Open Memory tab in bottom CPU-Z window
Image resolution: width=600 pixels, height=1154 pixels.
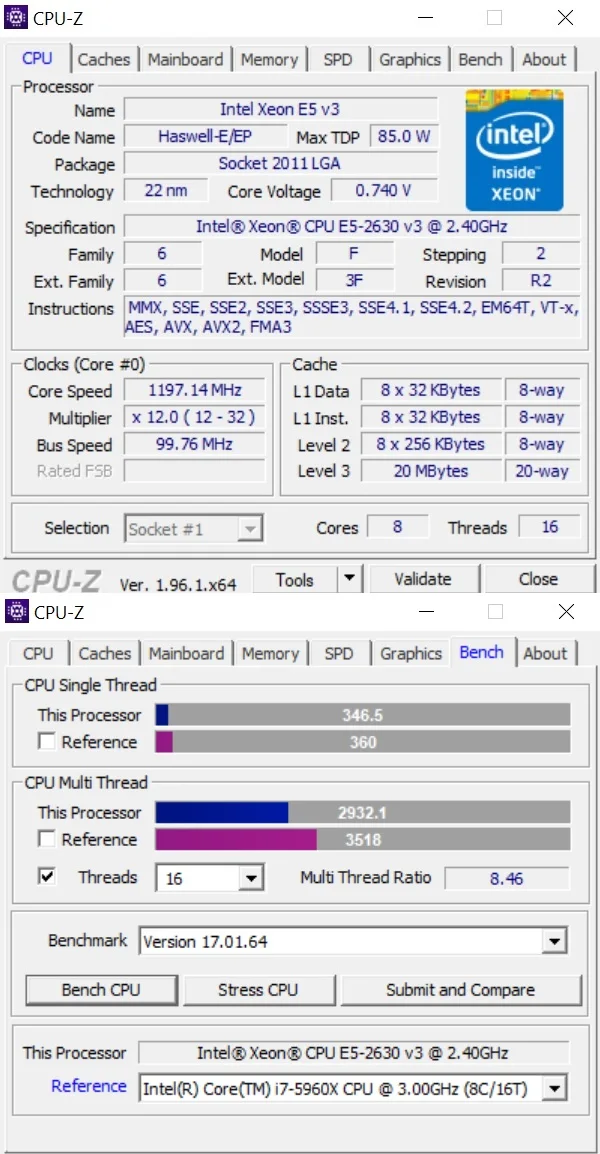pos(269,654)
